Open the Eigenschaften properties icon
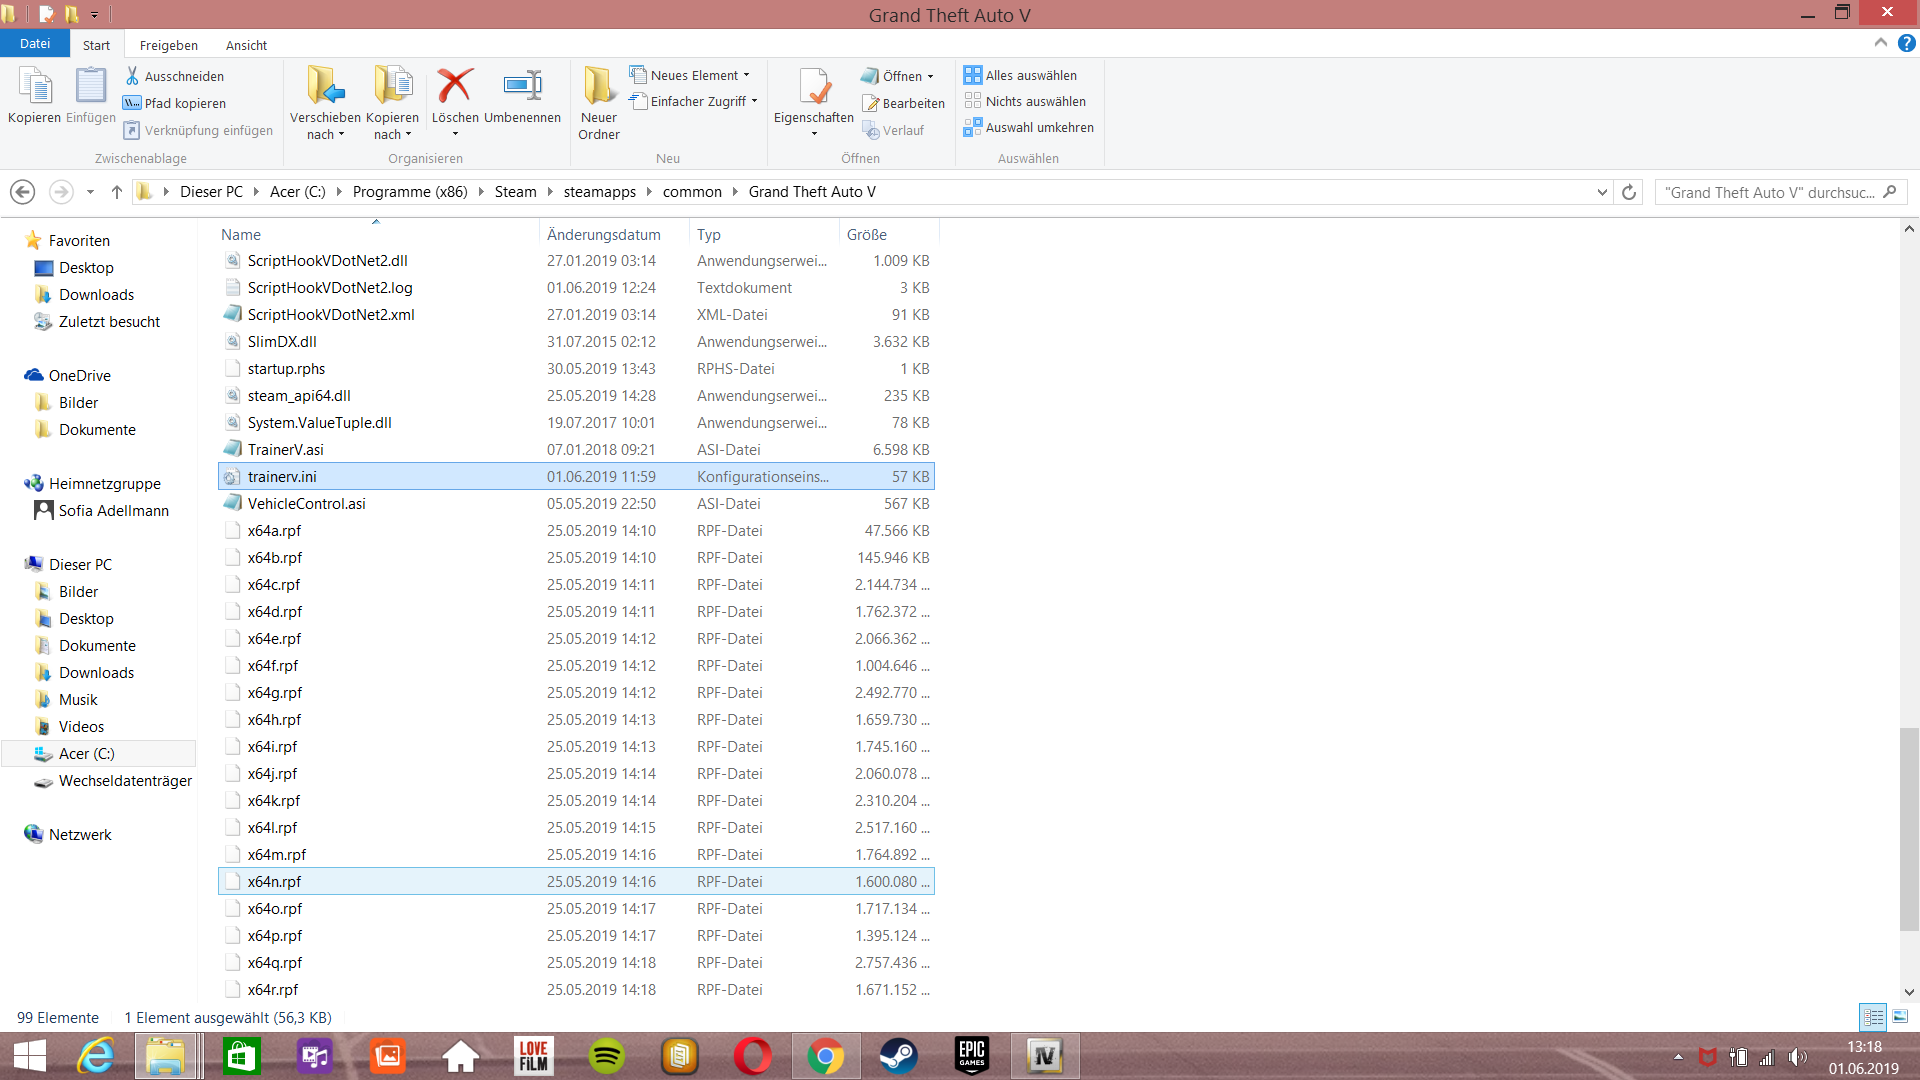 tap(814, 88)
